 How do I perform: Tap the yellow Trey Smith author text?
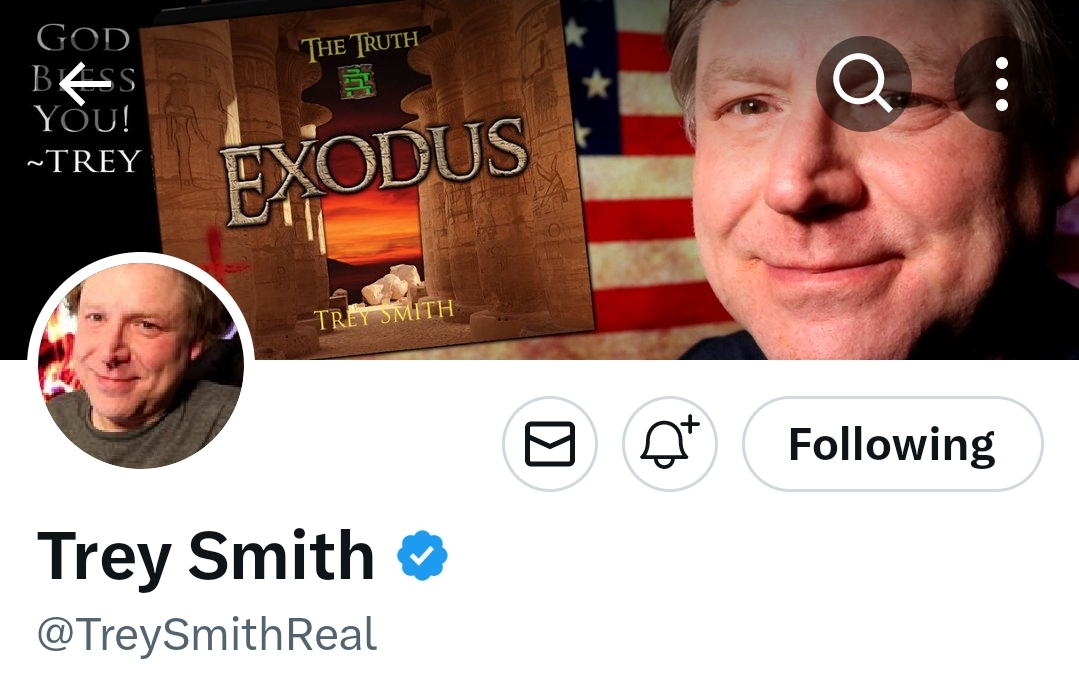click(x=384, y=315)
